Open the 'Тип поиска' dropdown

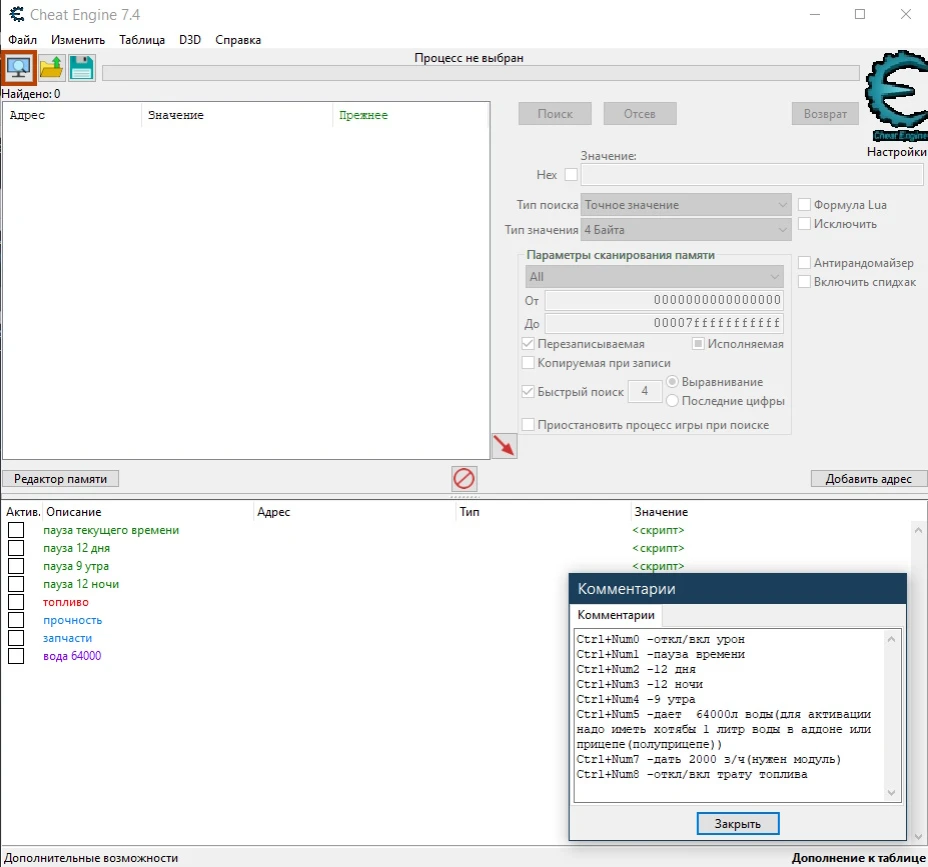coord(686,205)
